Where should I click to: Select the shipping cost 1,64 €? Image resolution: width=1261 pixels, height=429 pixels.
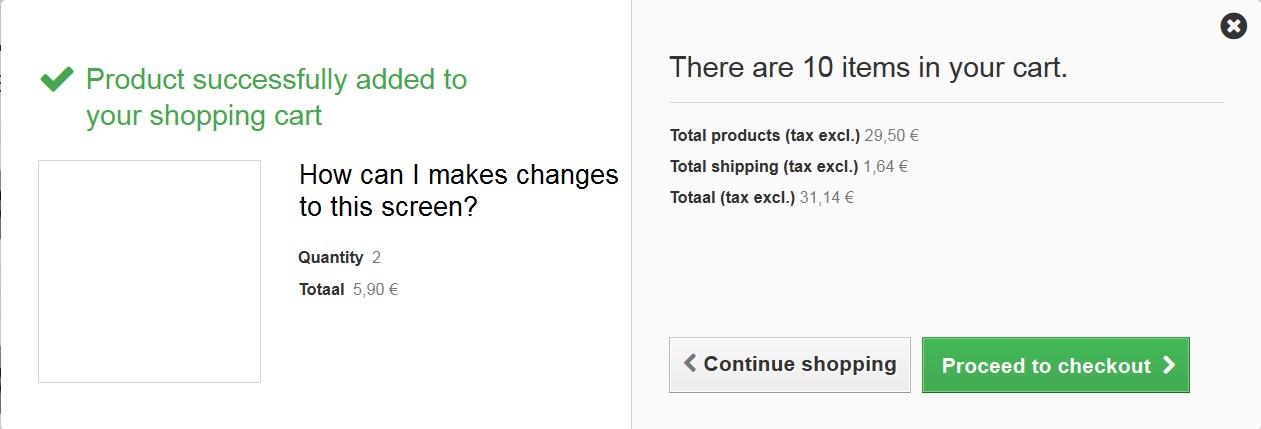click(x=885, y=166)
